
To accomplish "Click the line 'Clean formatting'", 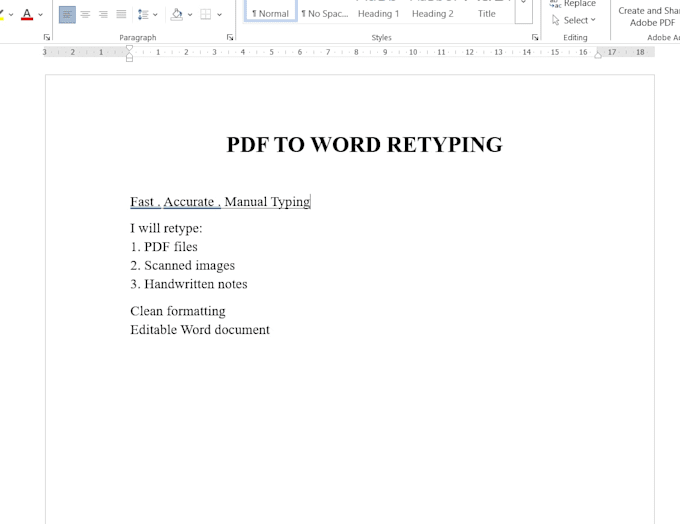I will [x=178, y=311].
